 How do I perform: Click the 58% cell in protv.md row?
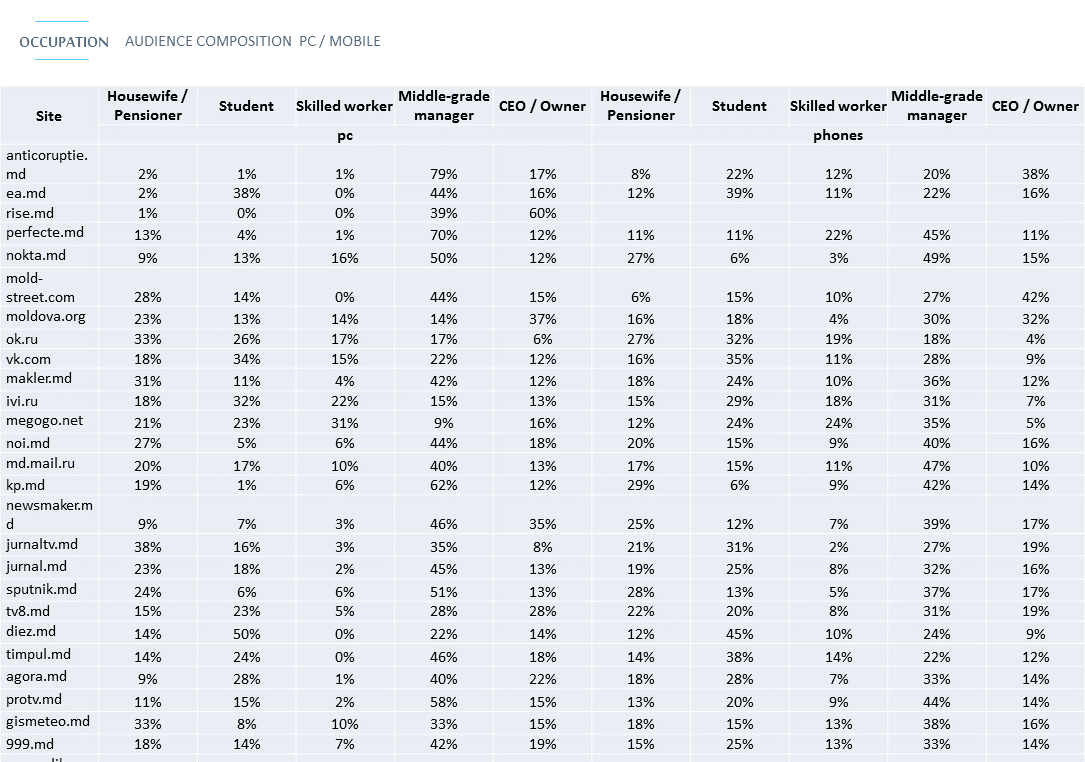pyautogui.click(x=444, y=701)
